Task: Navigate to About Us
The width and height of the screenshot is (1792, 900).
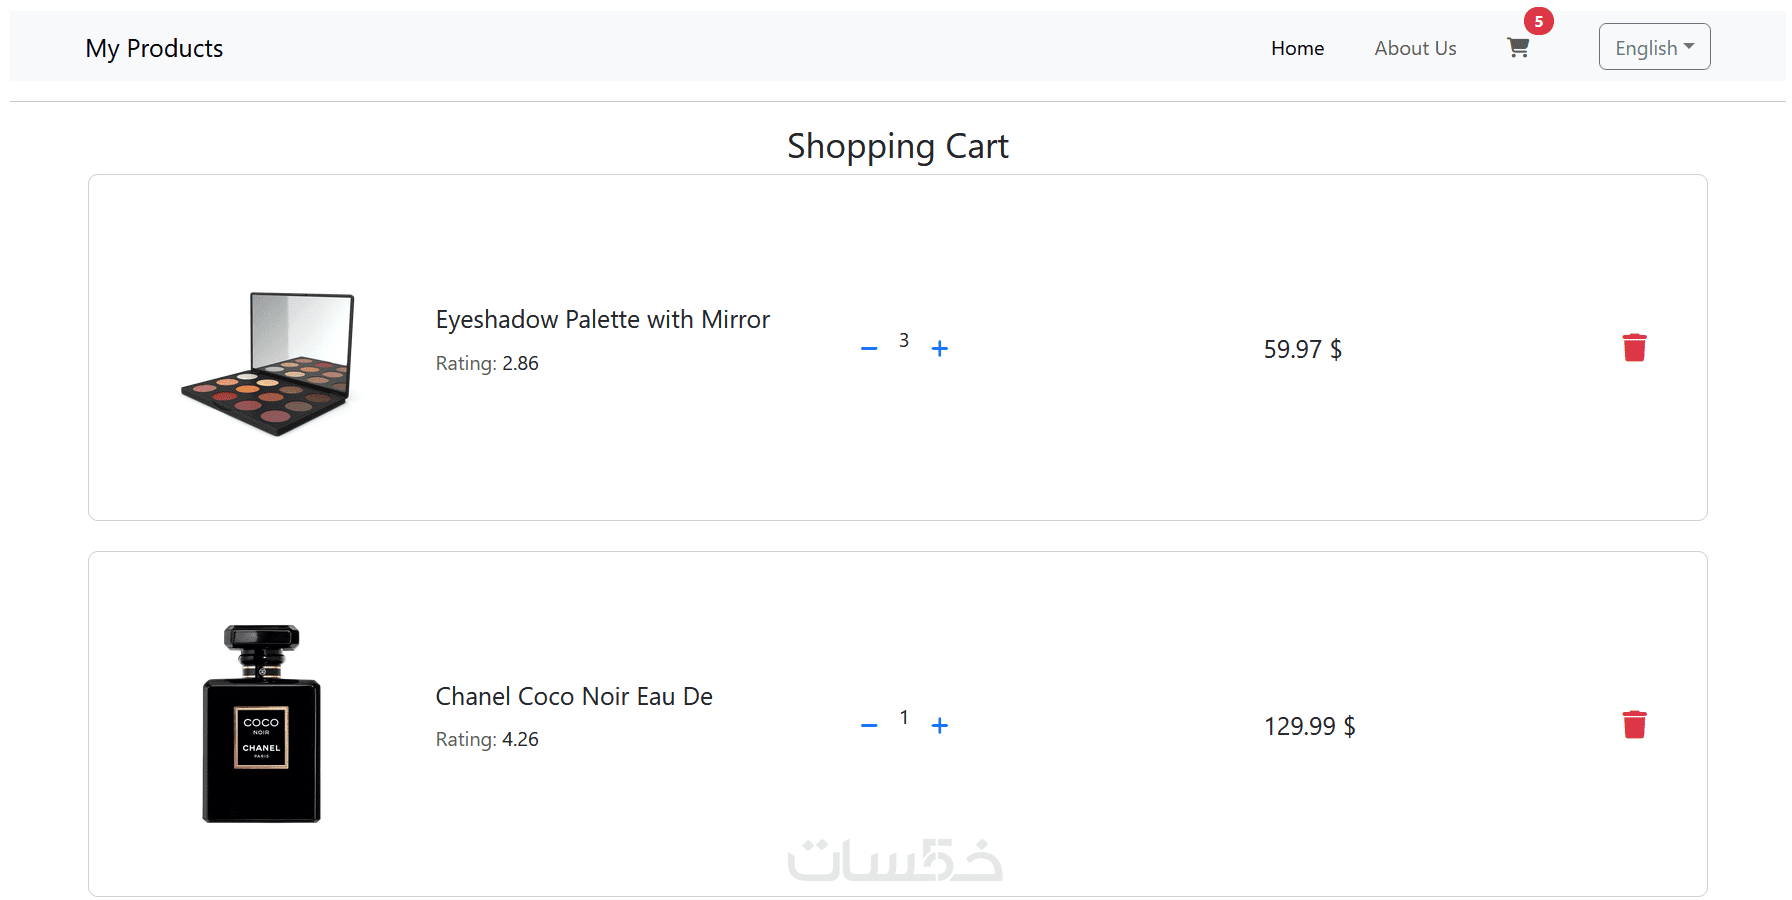Action: (1415, 48)
